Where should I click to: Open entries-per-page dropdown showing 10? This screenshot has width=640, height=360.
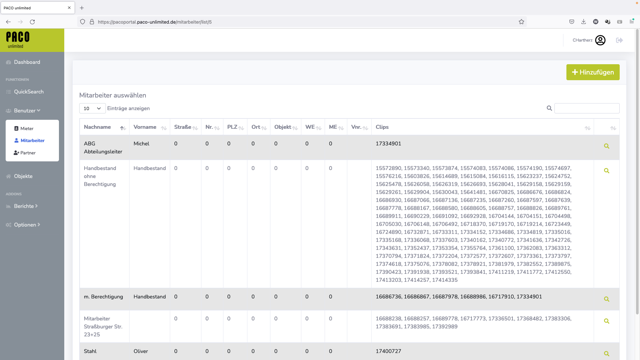click(92, 108)
